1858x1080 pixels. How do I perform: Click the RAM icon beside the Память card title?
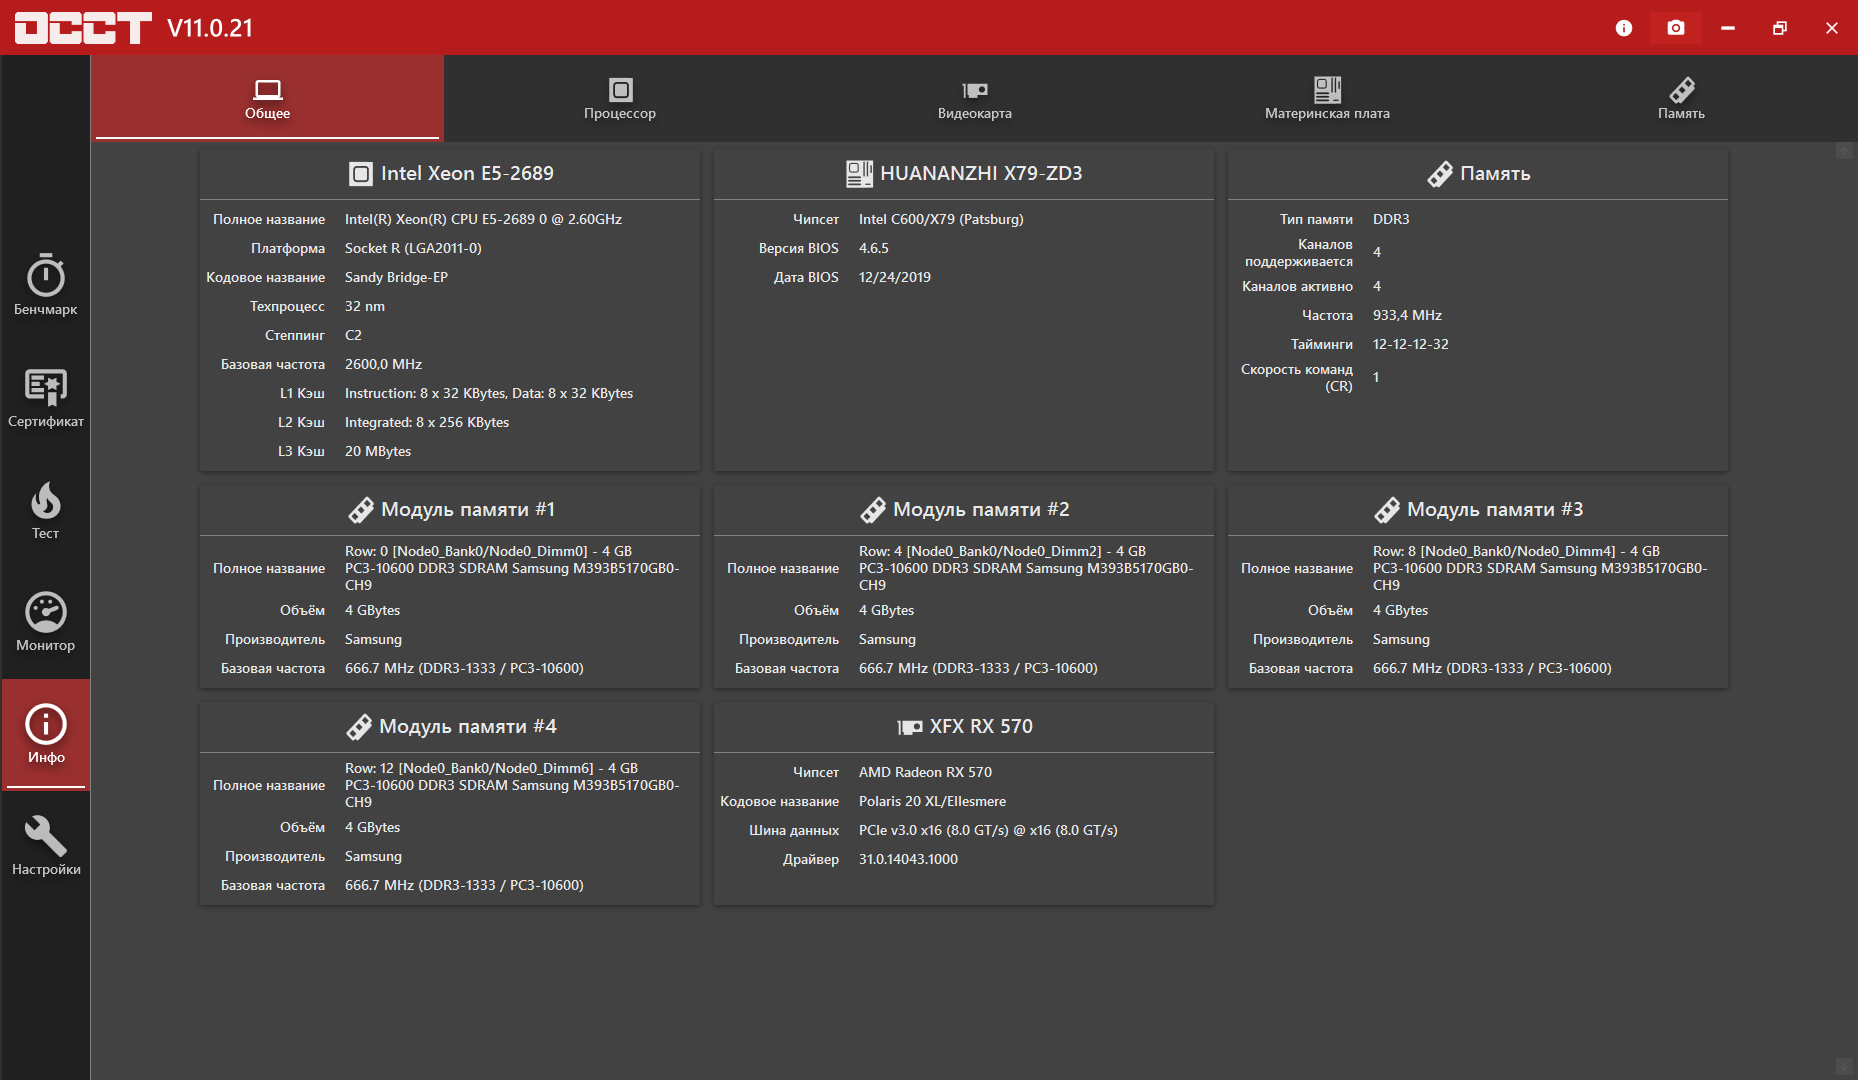point(1440,174)
